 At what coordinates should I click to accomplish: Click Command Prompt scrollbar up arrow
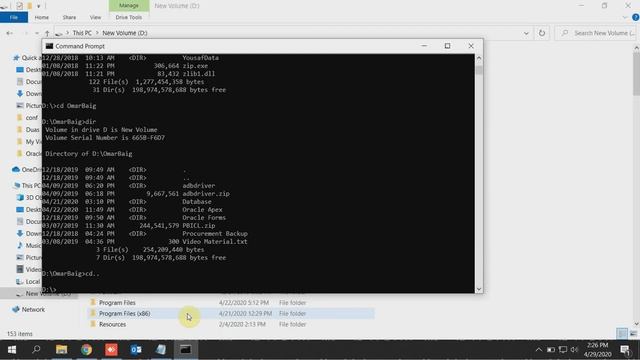tap(479, 58)
